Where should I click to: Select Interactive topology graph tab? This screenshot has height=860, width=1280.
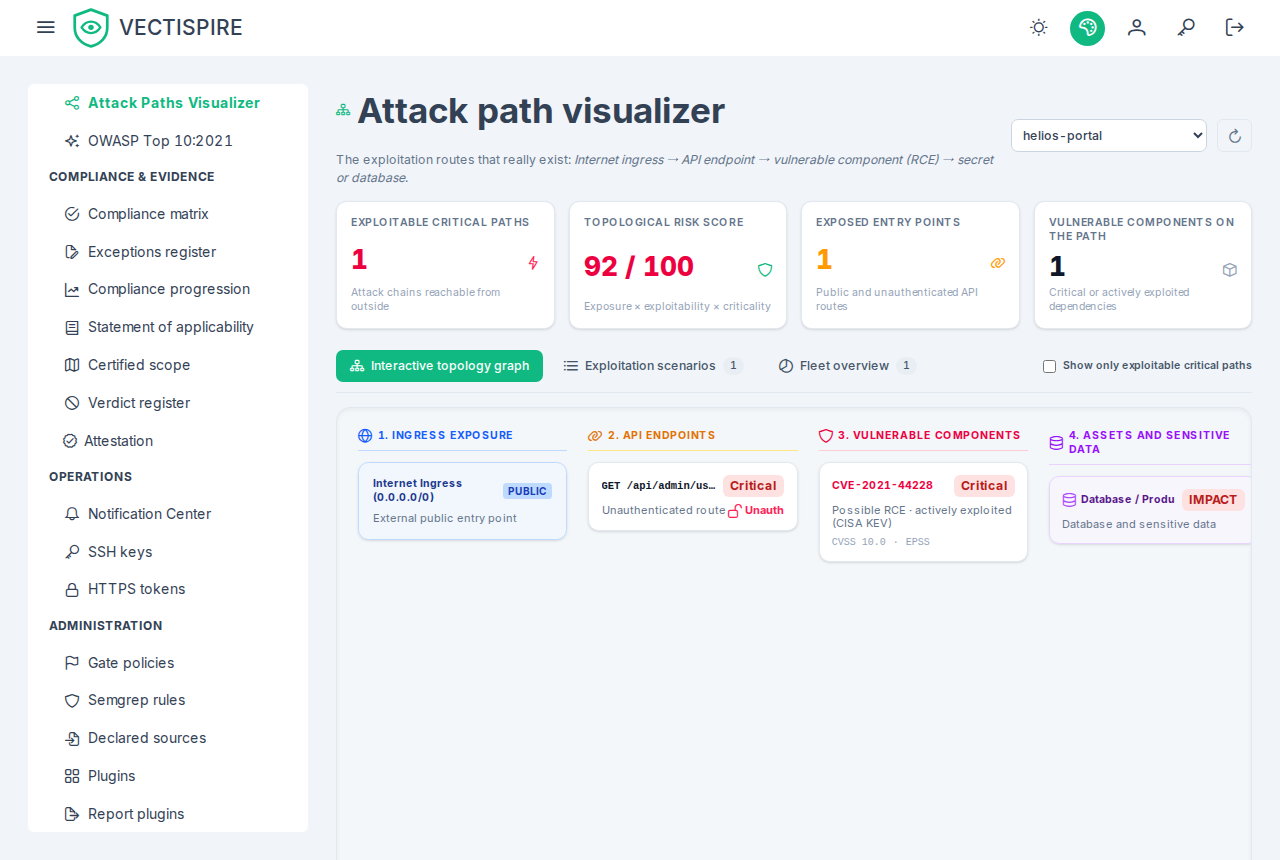pyautogui.click(x=439, y=366)
